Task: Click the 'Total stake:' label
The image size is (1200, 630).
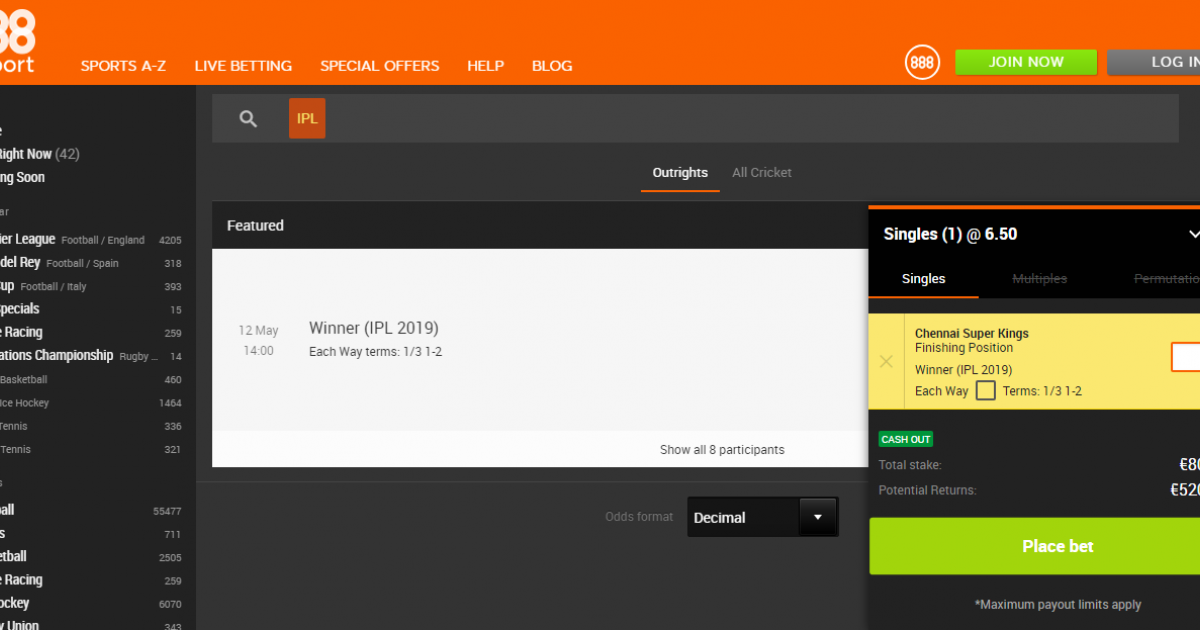Action: (x=910, y=465)
